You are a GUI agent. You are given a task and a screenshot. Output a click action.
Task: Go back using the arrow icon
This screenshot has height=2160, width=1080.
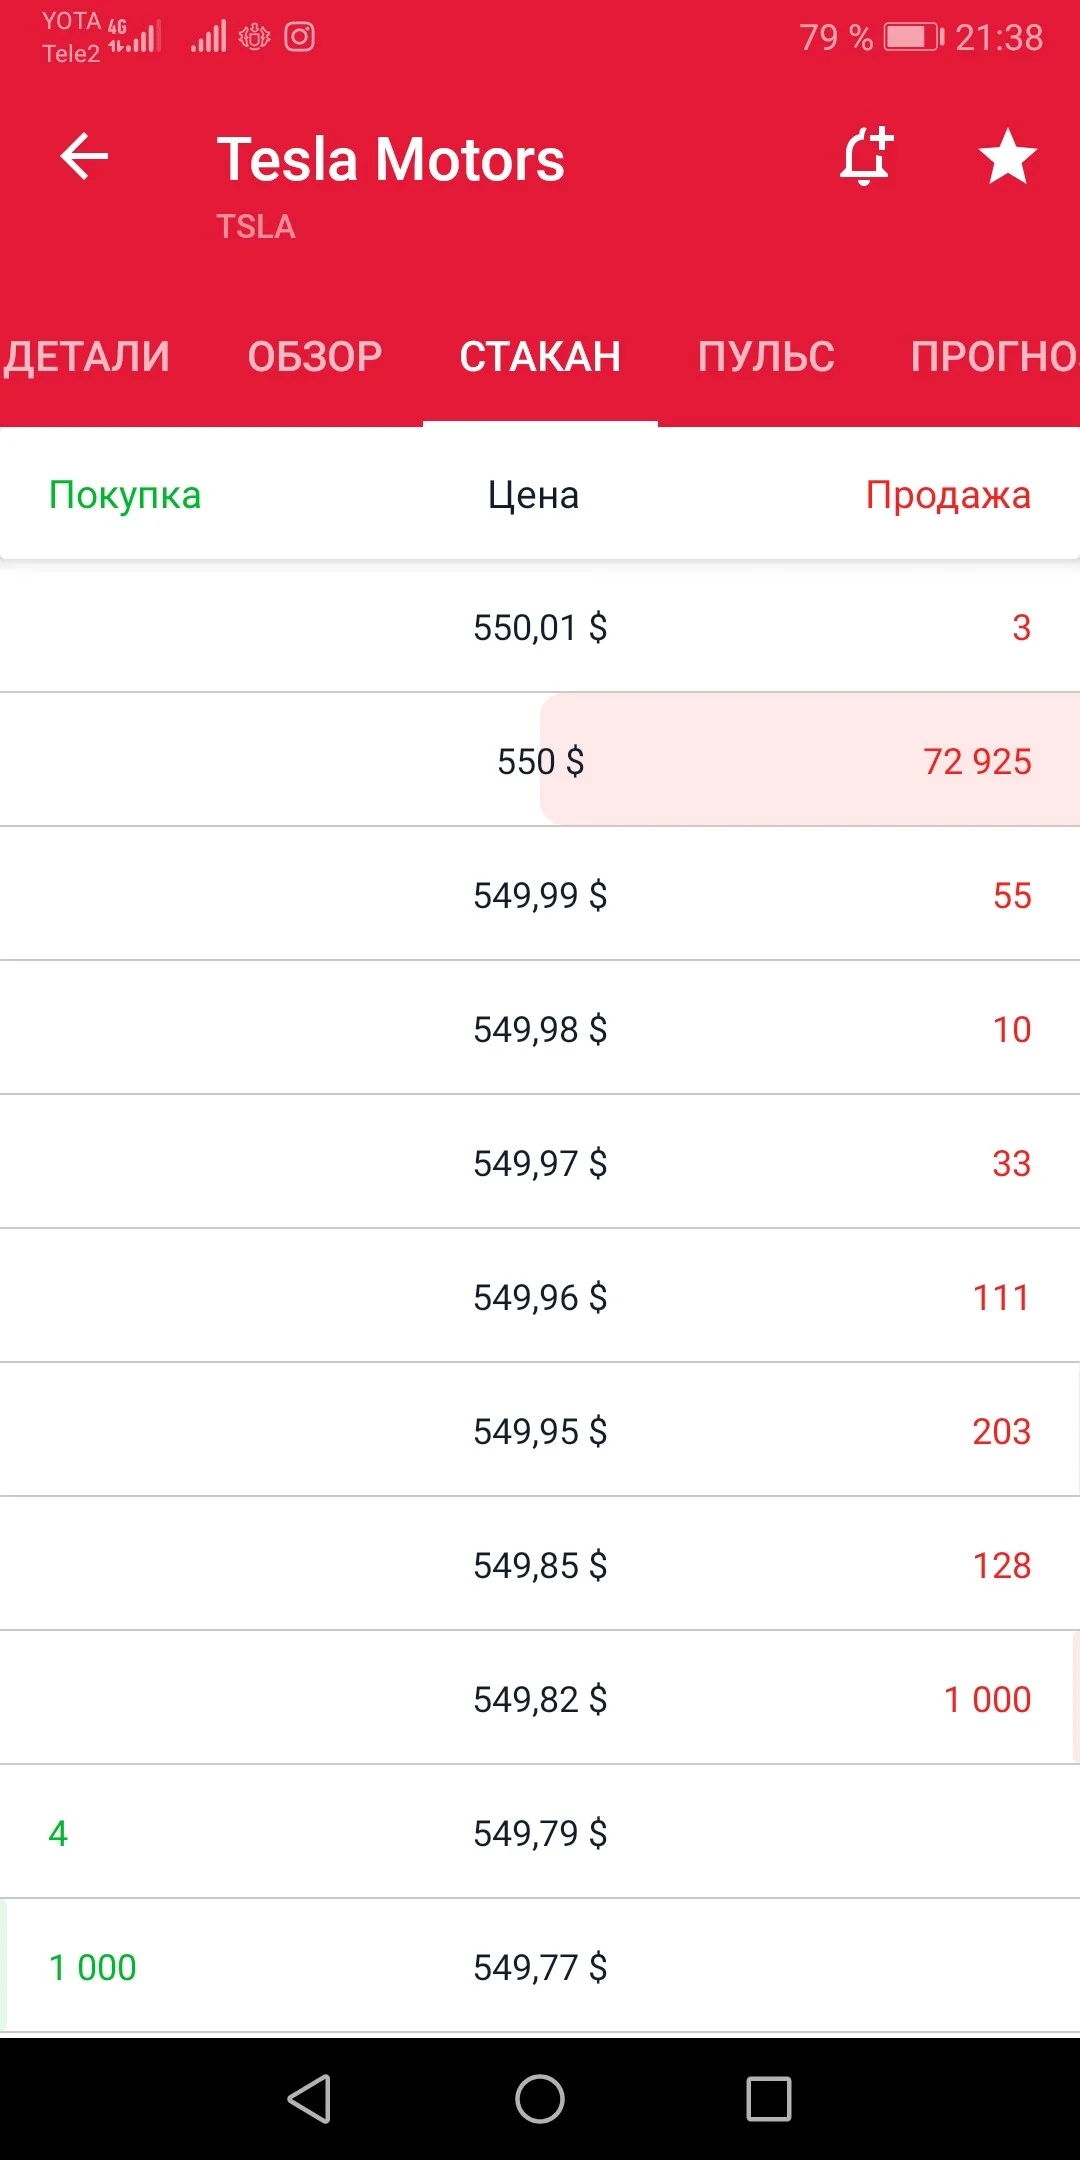pos(84,157)
